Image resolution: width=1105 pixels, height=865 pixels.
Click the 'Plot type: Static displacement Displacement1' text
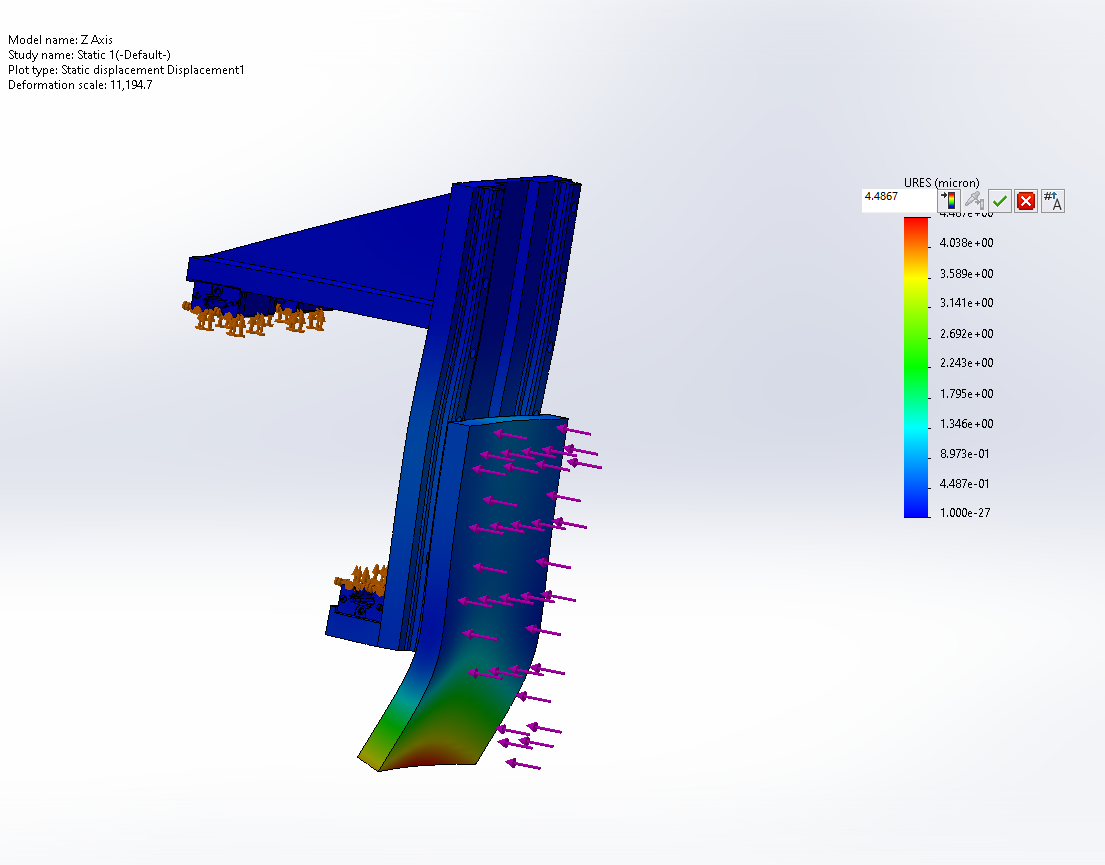[x=126, y=70]
